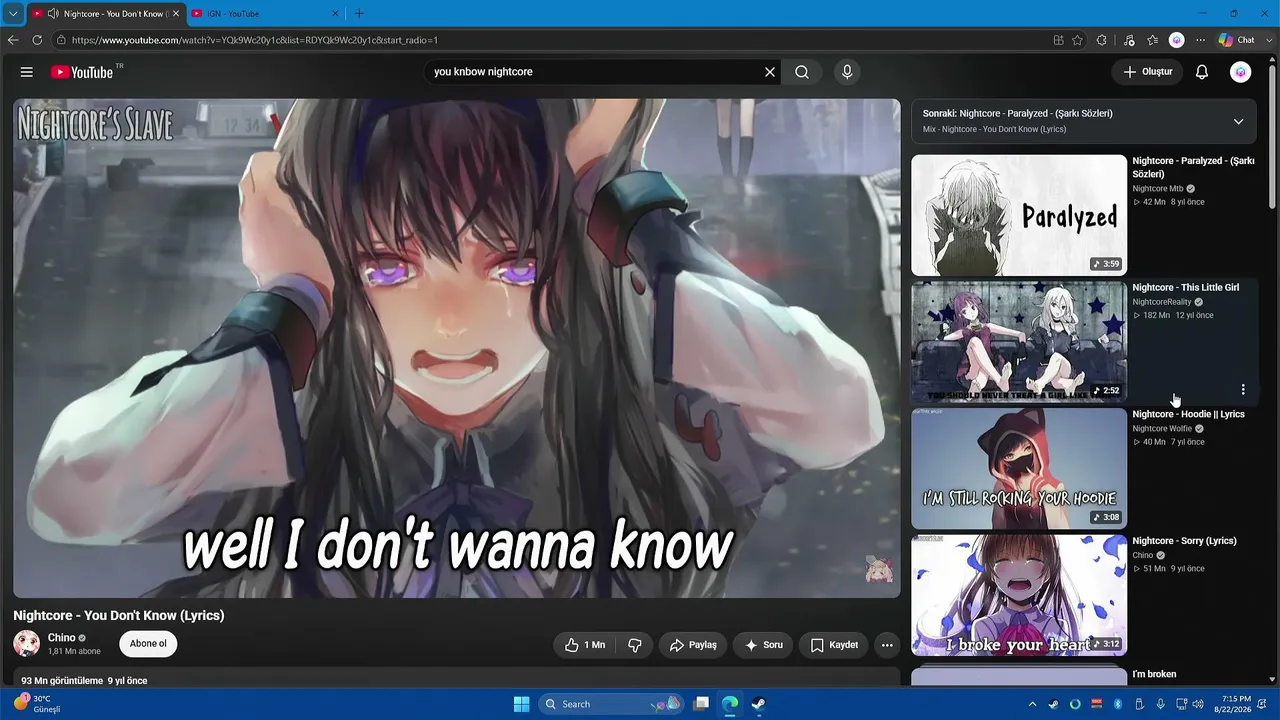
Task: Open the Copilot Chat button
Action: click(x=1236, y=40)
